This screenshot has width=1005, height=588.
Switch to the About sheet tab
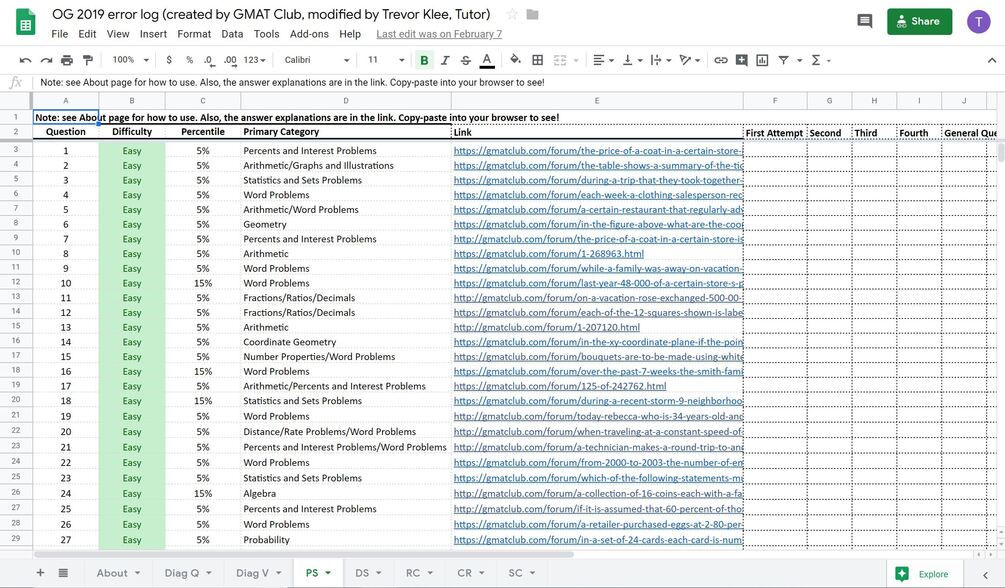click(x=118, y=573)
